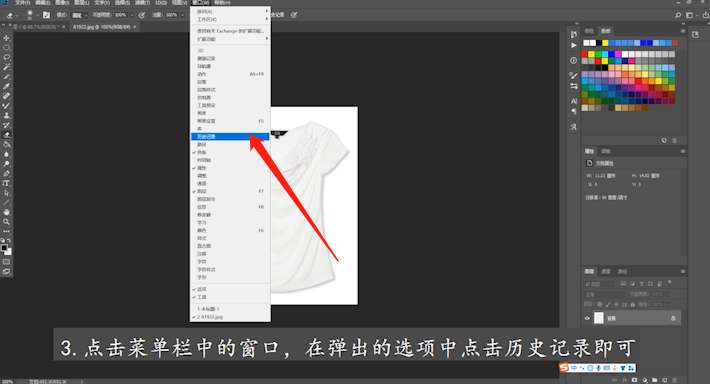Select the Brush tool
This screenshot has width=710, height=384.
point(6,106)
